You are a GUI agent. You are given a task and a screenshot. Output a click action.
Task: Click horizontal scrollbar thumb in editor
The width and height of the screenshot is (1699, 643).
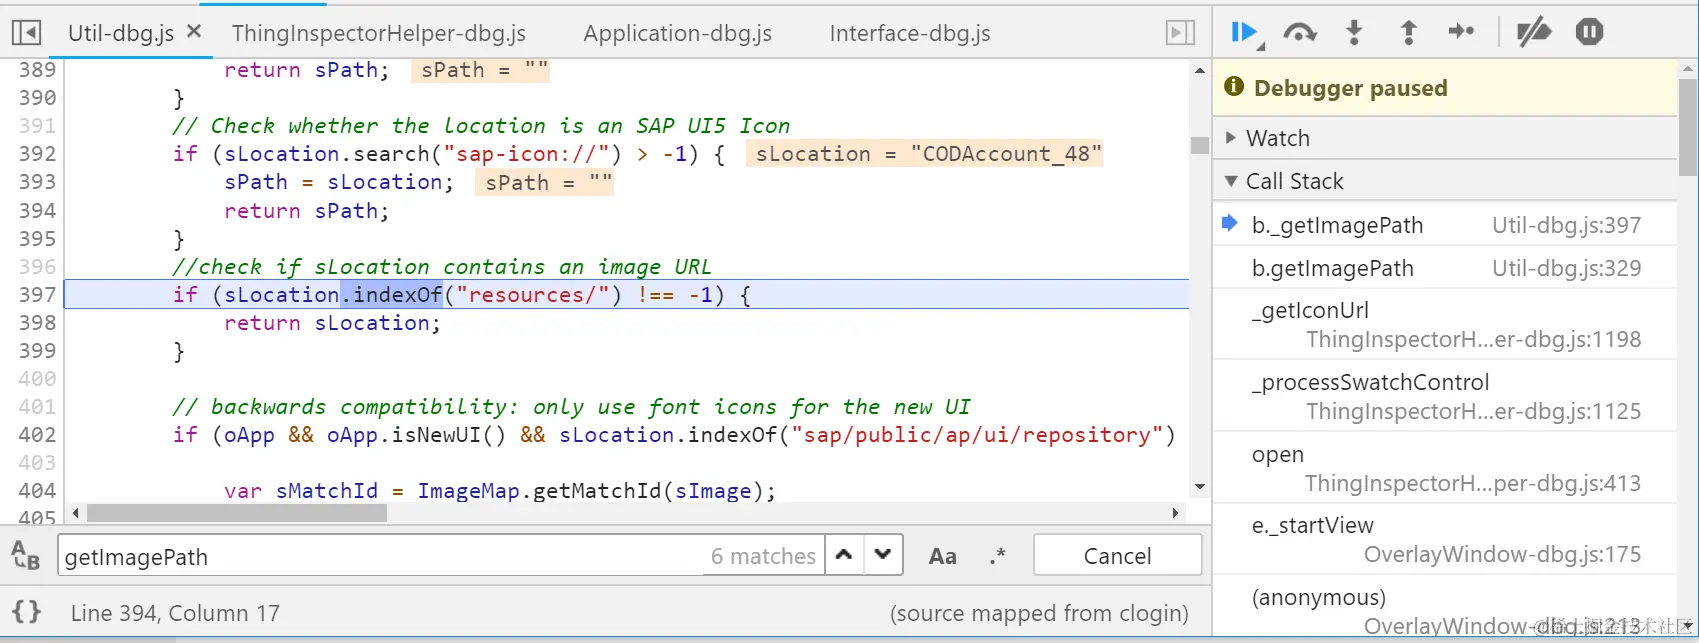(237, 513)
